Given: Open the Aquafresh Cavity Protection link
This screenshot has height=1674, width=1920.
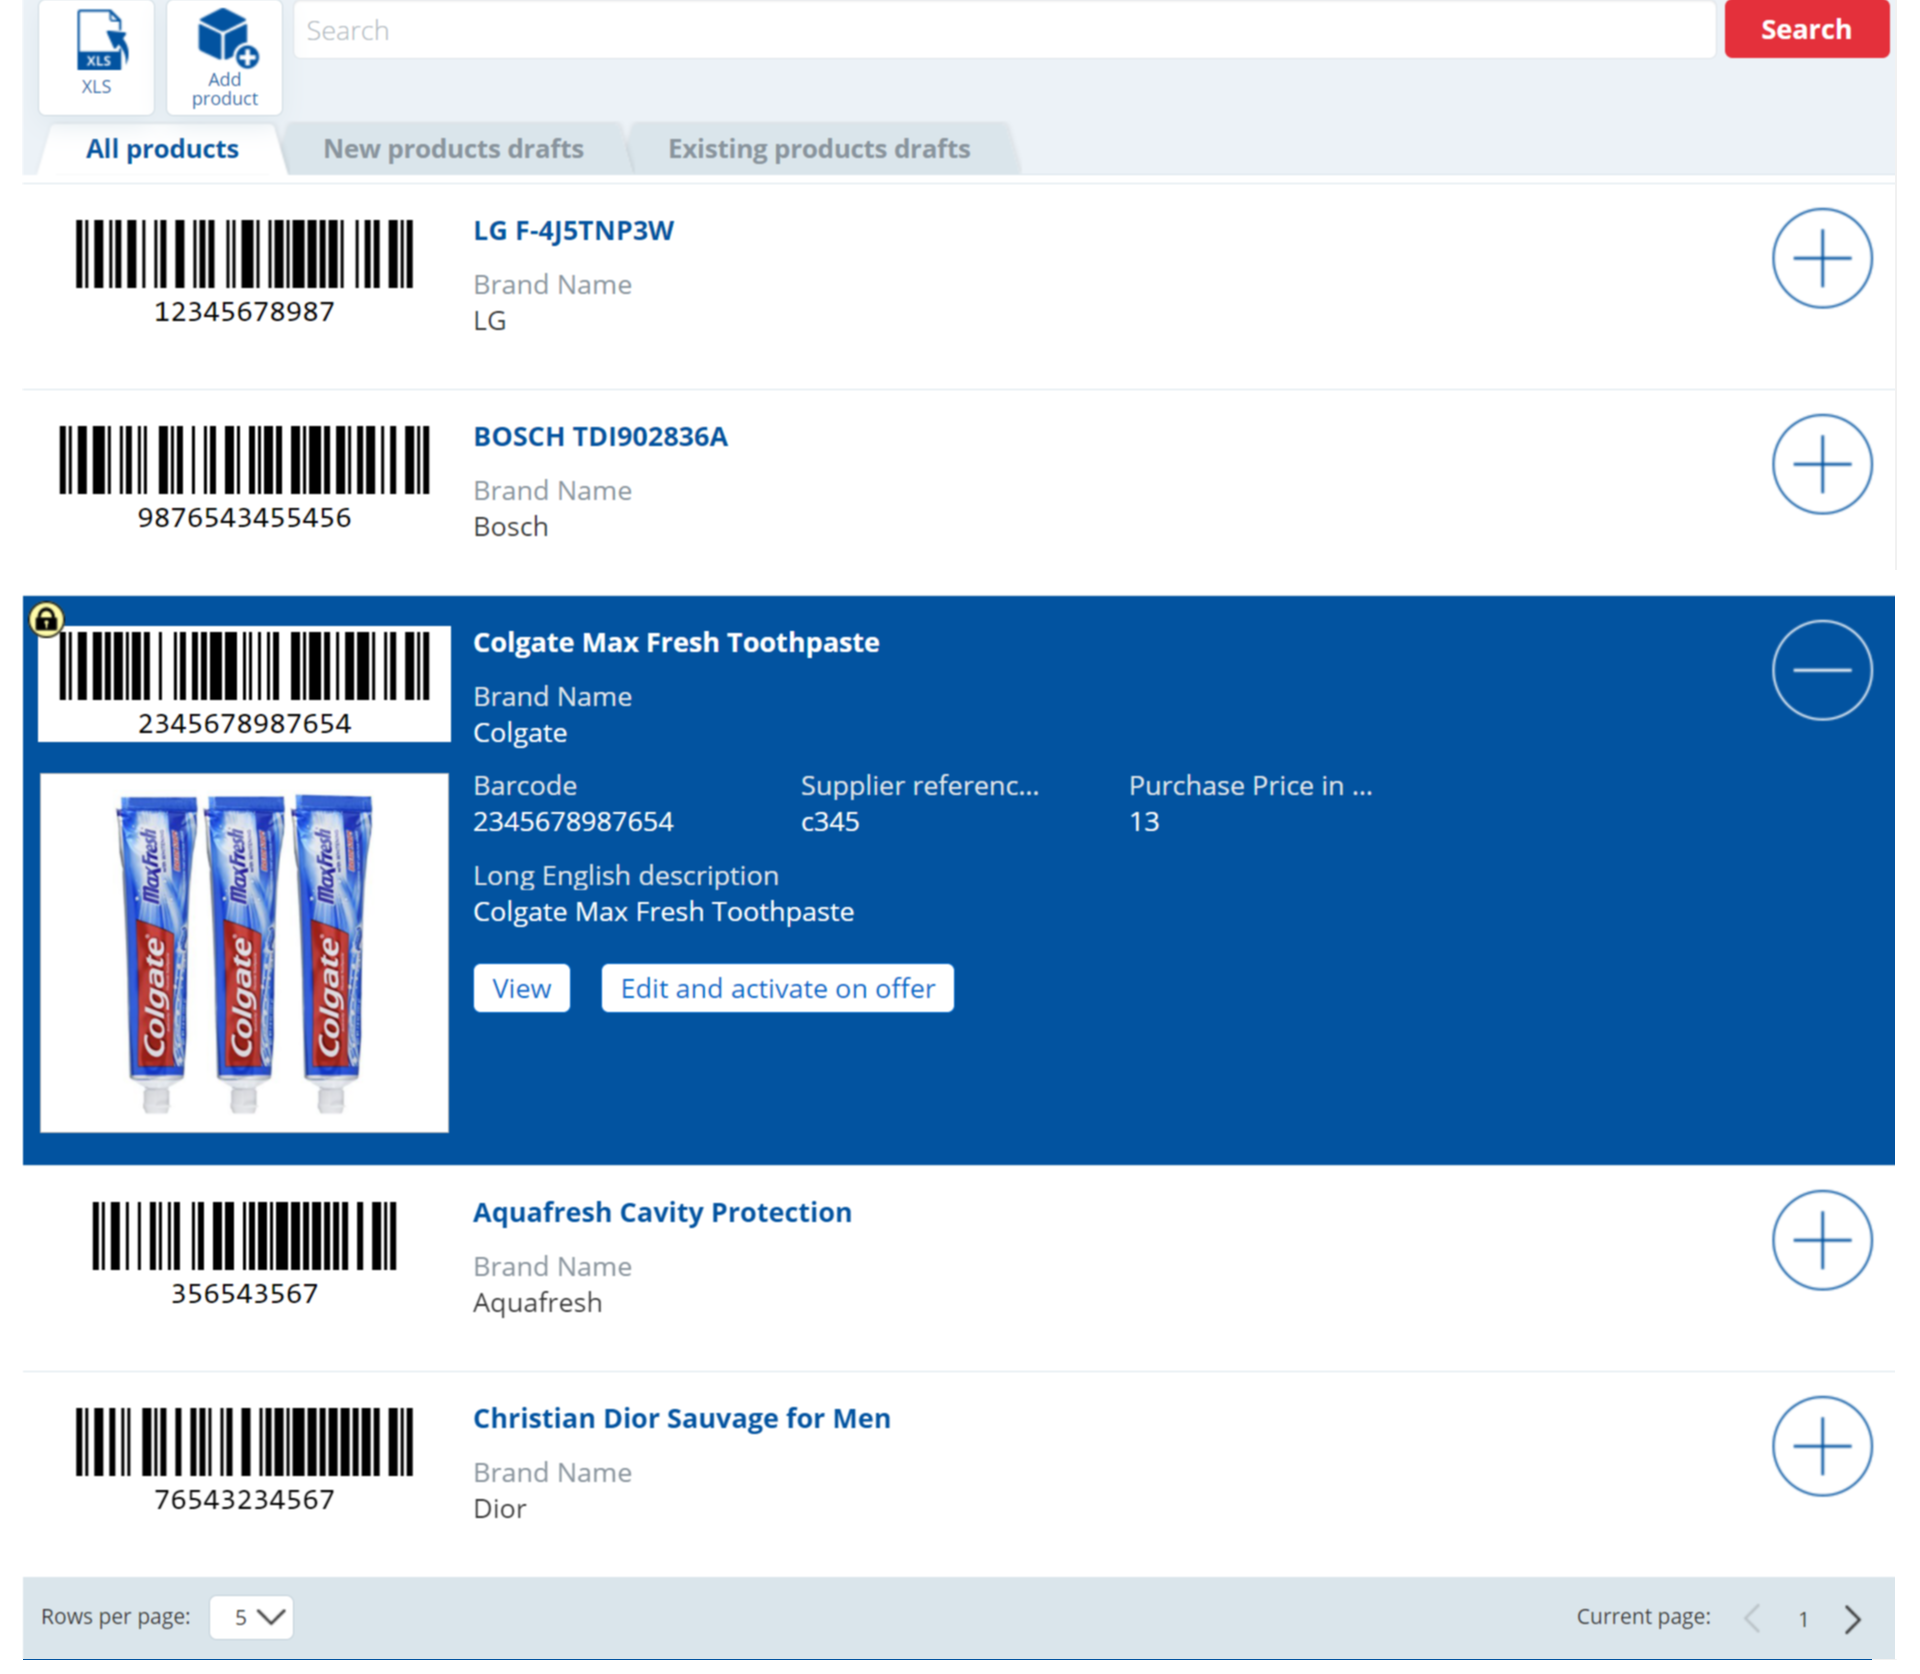Looking at the screenshot, I should [x=662, y=1212].
